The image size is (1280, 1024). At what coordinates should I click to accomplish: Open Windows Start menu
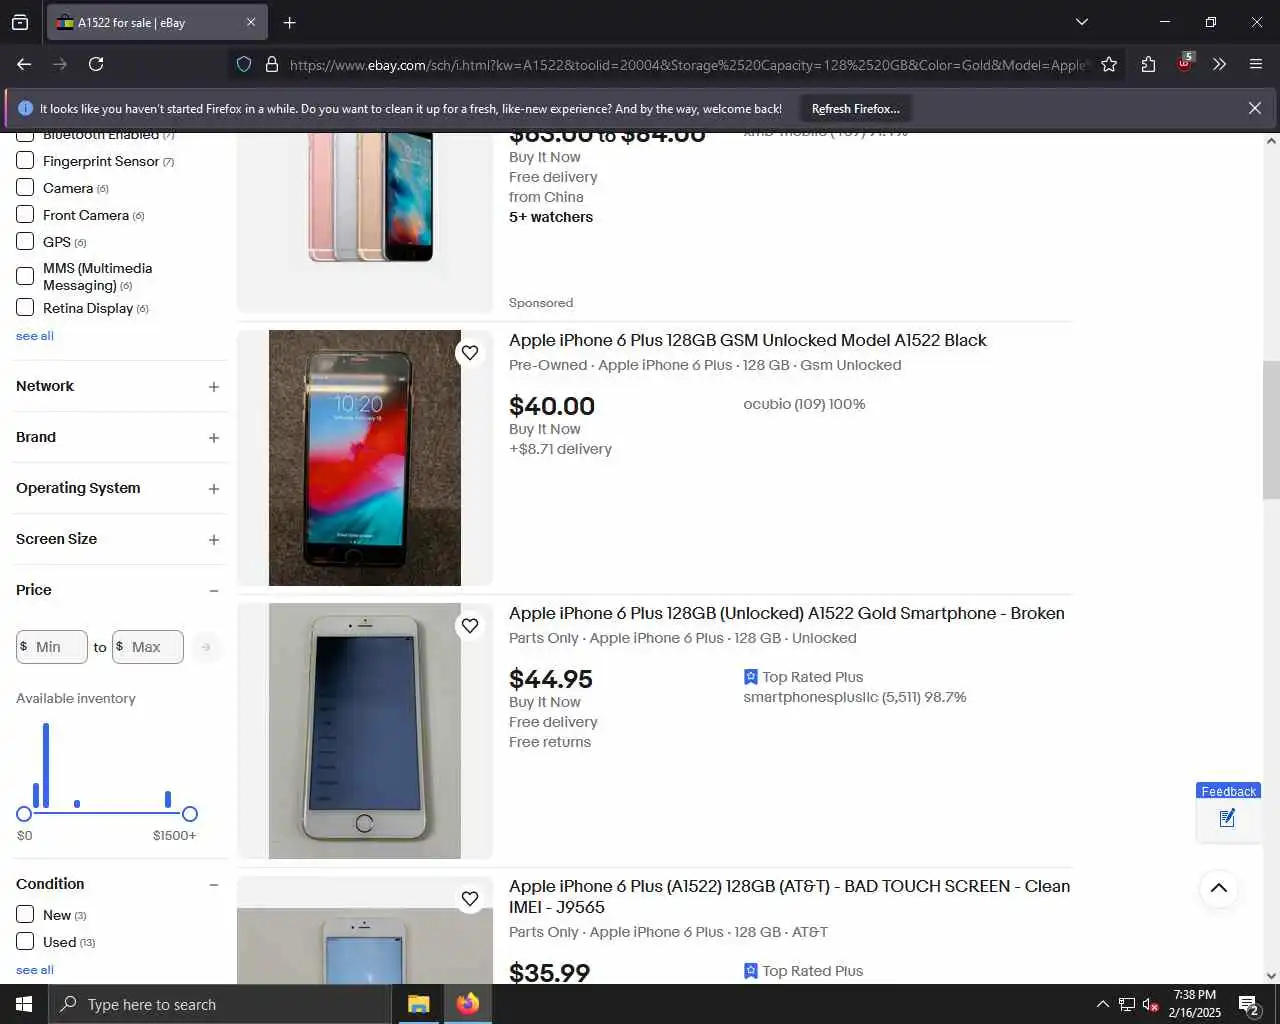click(x=24, y=1004)
